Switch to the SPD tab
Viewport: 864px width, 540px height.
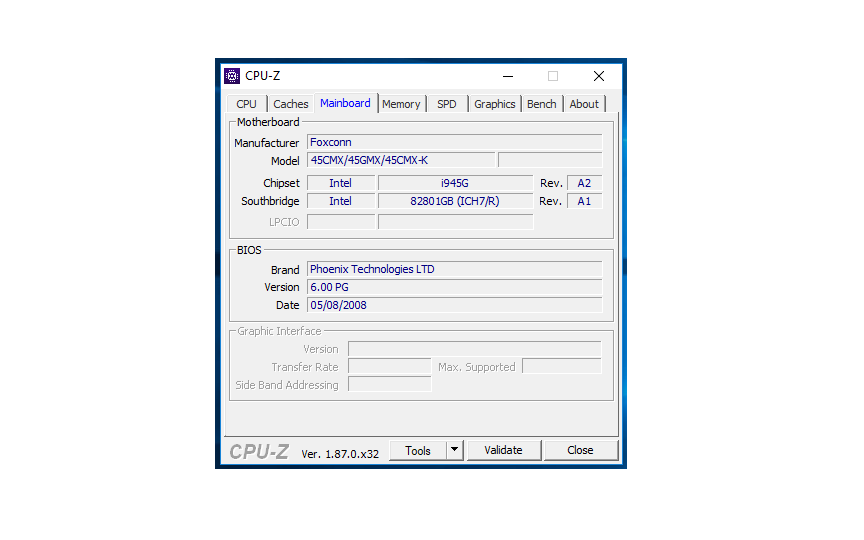pyautogui.click(x=447, y=104)
